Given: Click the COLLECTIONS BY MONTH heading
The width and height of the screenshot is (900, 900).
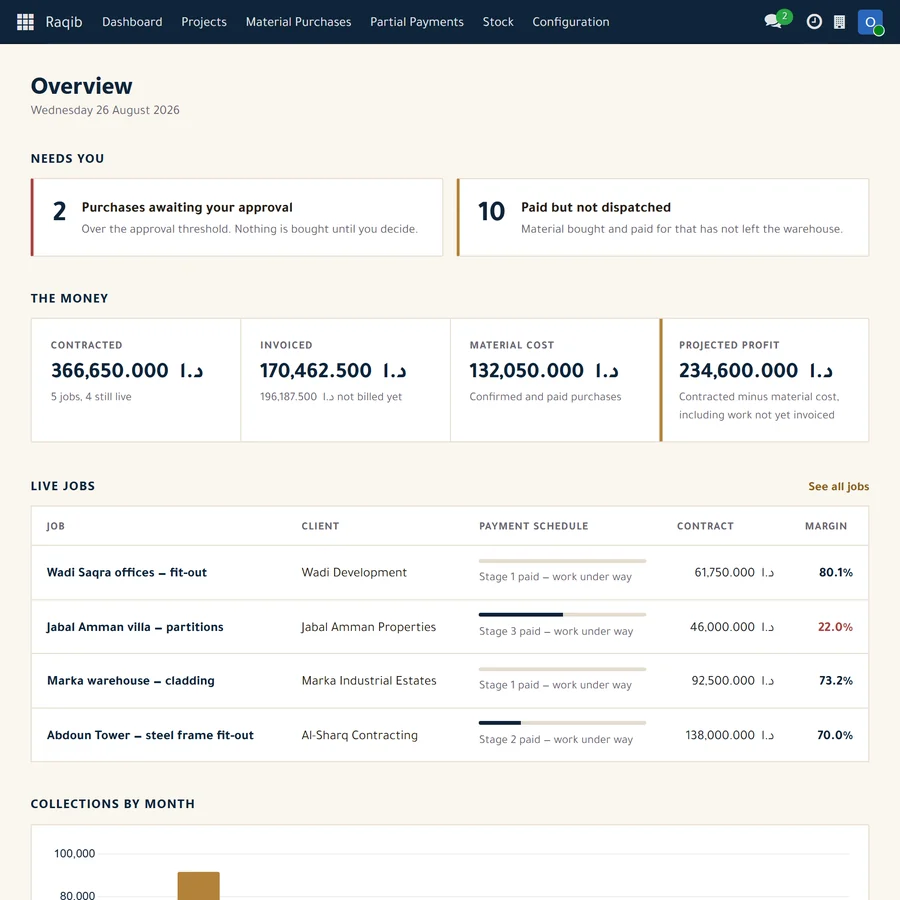Looking at the screenshot, I should tap(112, 804).
